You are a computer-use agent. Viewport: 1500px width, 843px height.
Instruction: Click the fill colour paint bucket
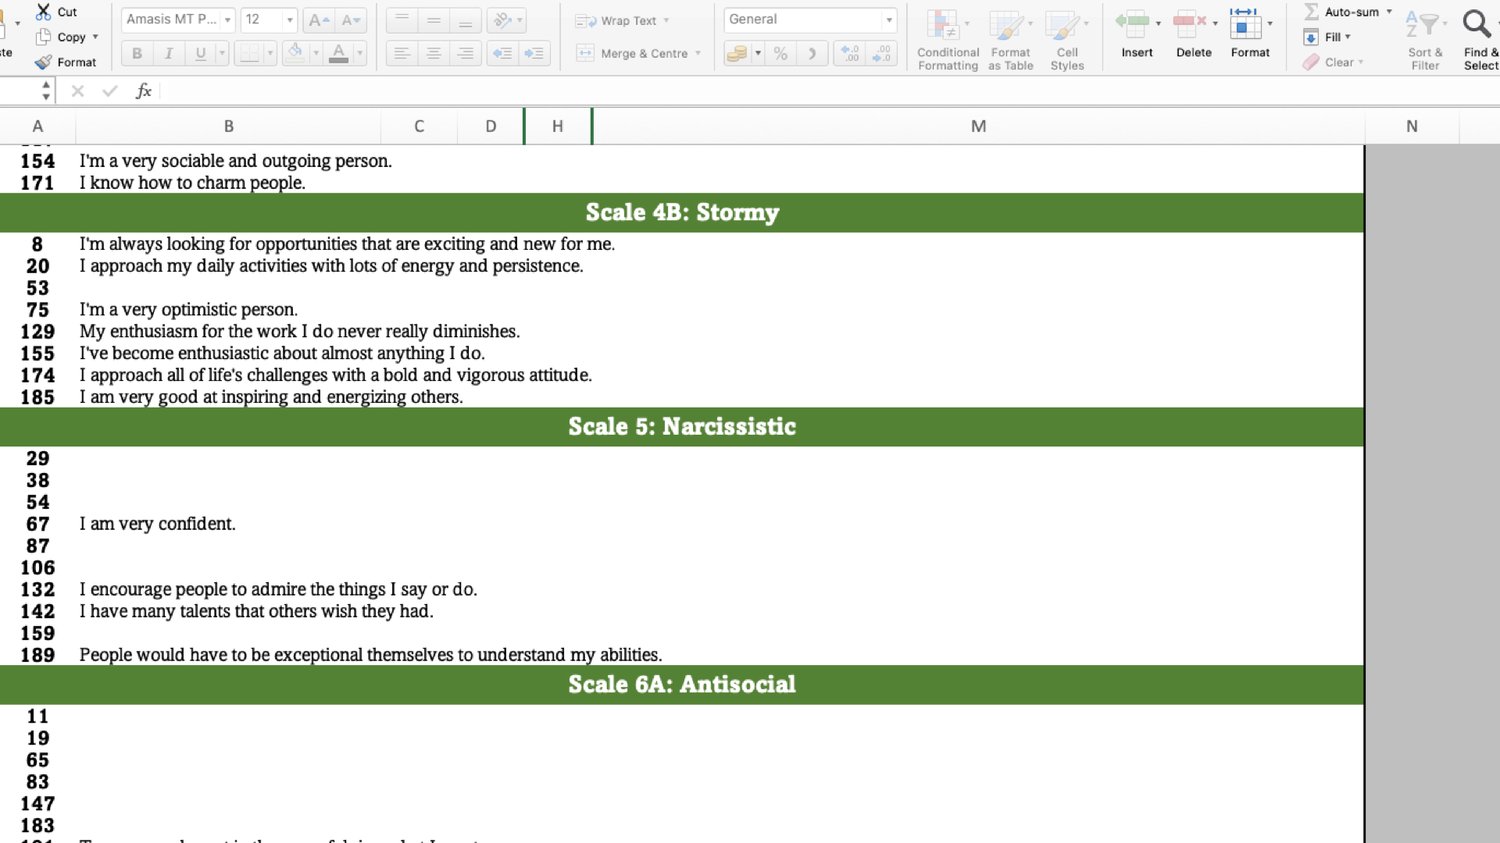point(295,53)
